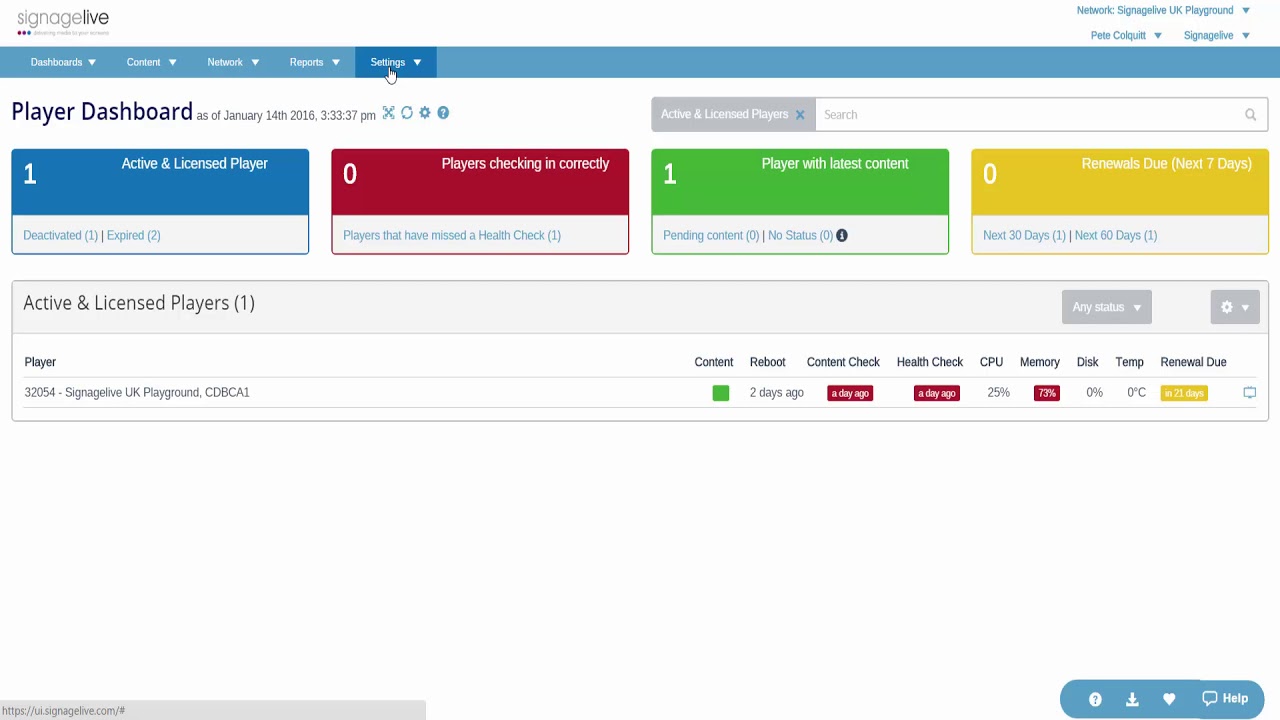This screenshot has height=720, width=1280.
Task: Open the Next 30 Days (1) link
Action: click(x=1024, y=235)
